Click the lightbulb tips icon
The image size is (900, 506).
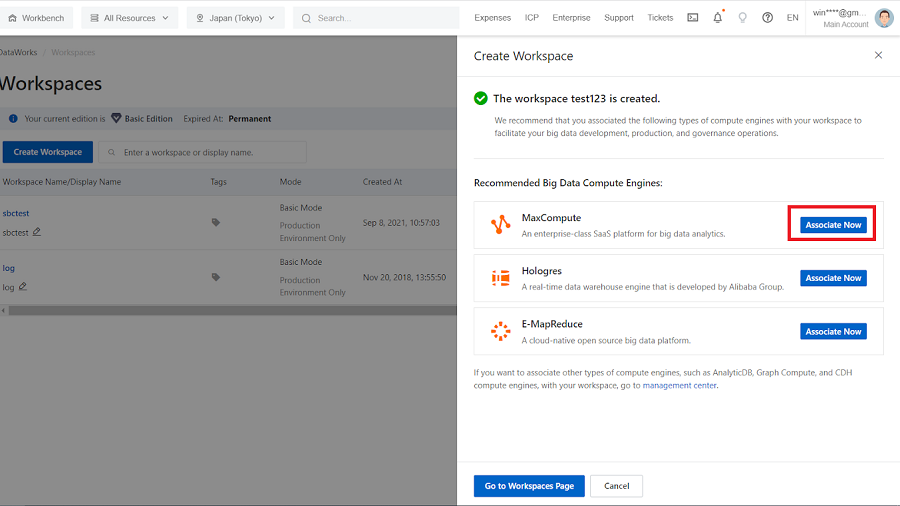click(x=742, y=18)
